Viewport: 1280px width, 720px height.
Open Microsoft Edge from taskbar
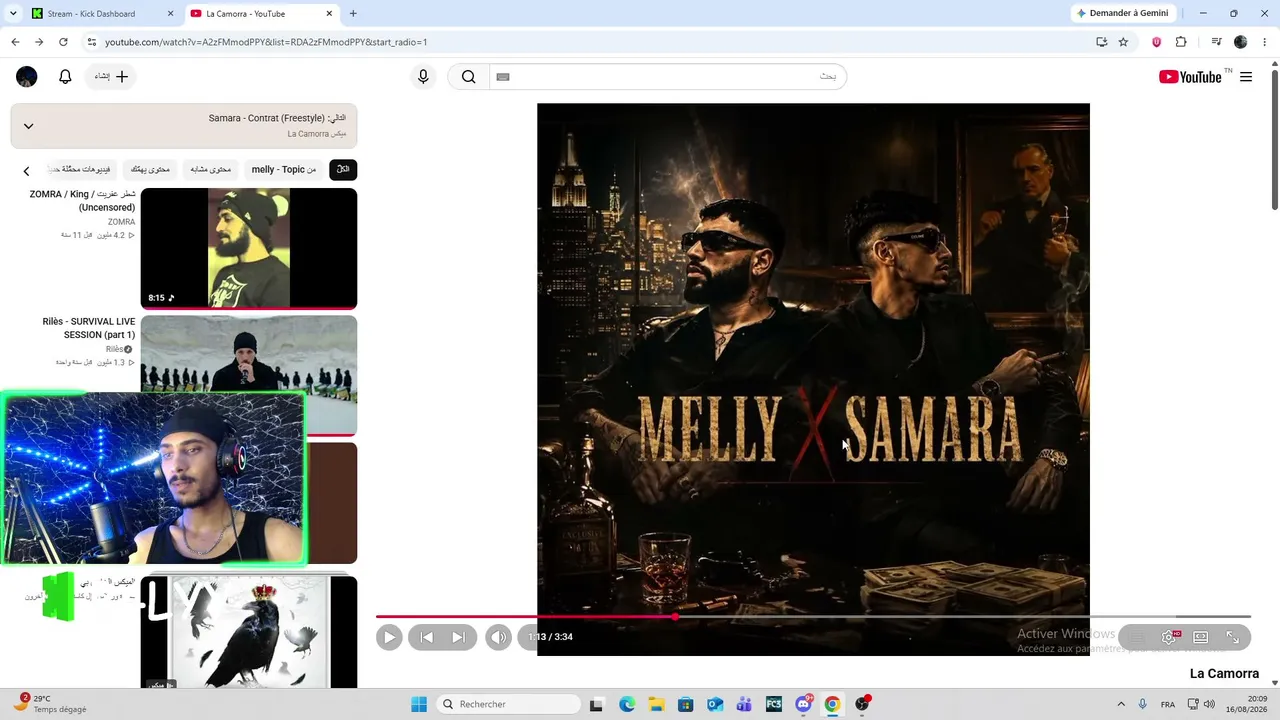click(627, 704)
